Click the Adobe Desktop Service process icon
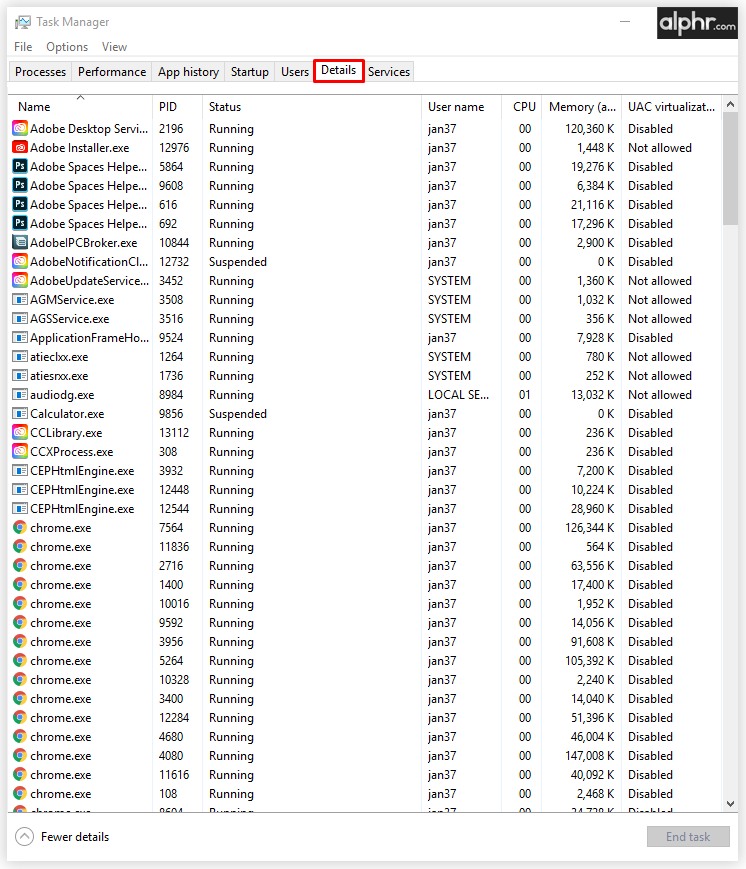This screenshot has width=746, height=869. pyautogui.click(x=20, y=129)
